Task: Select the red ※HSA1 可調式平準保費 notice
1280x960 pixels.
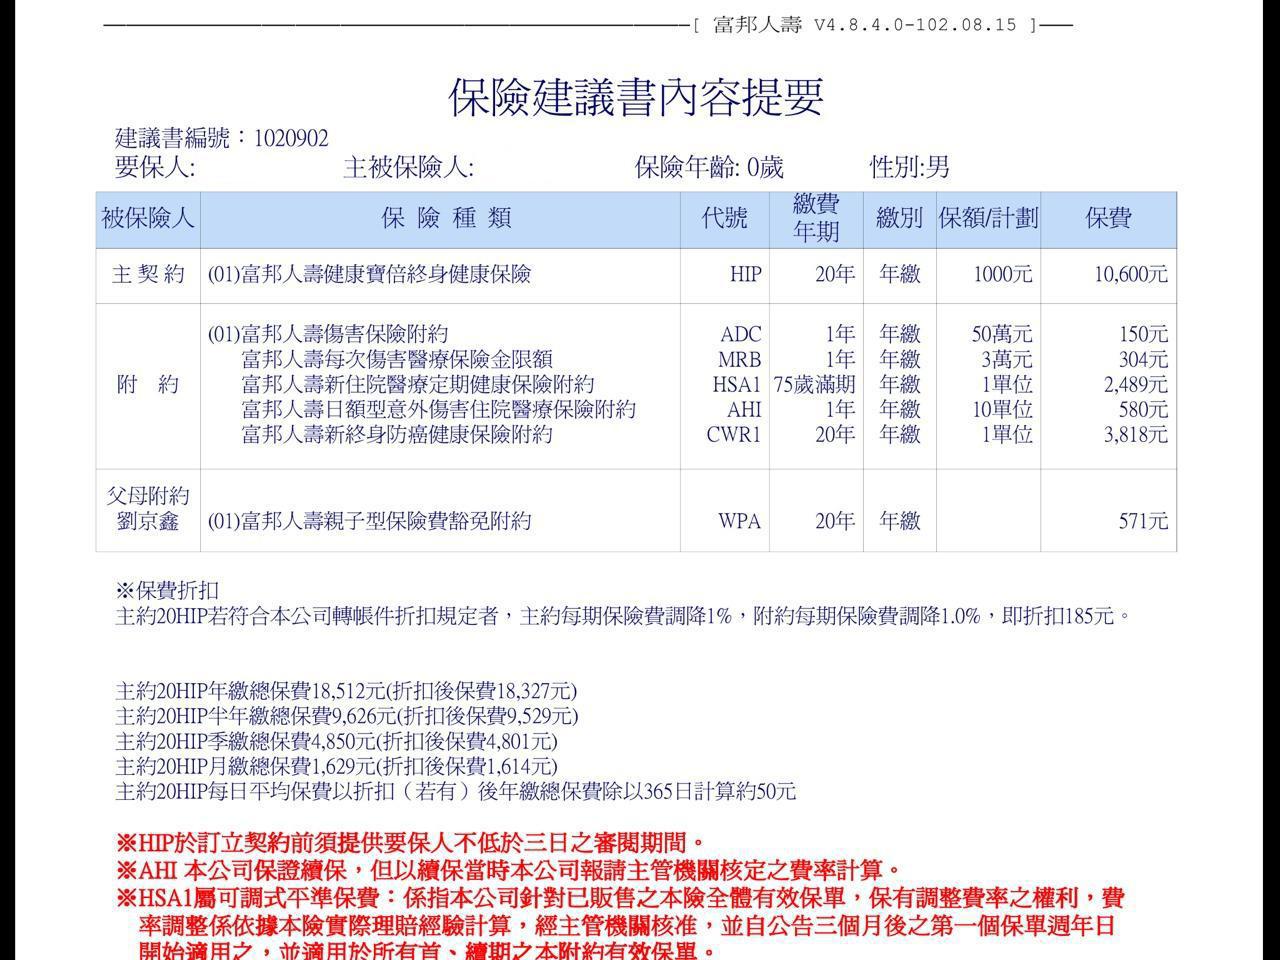Action: point(620,924)
